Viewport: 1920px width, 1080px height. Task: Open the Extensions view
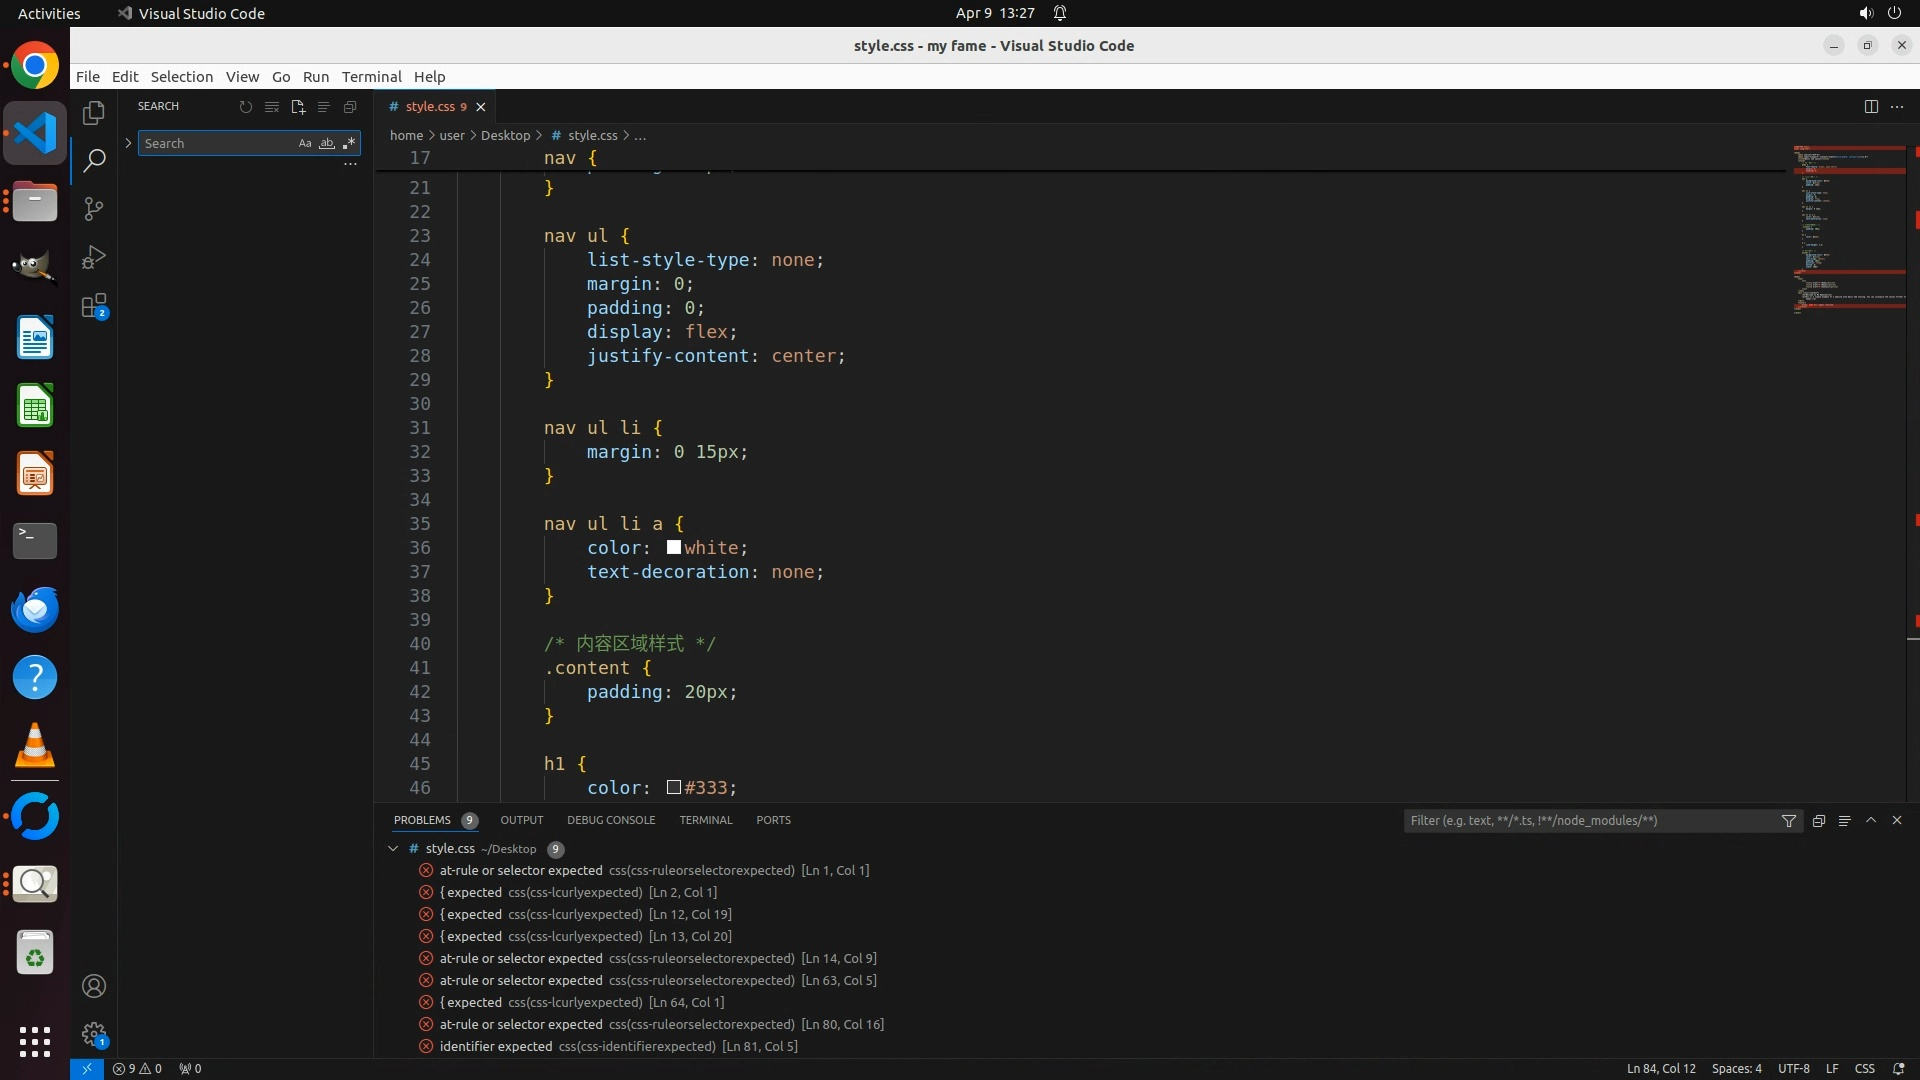[x=94, y=306]
